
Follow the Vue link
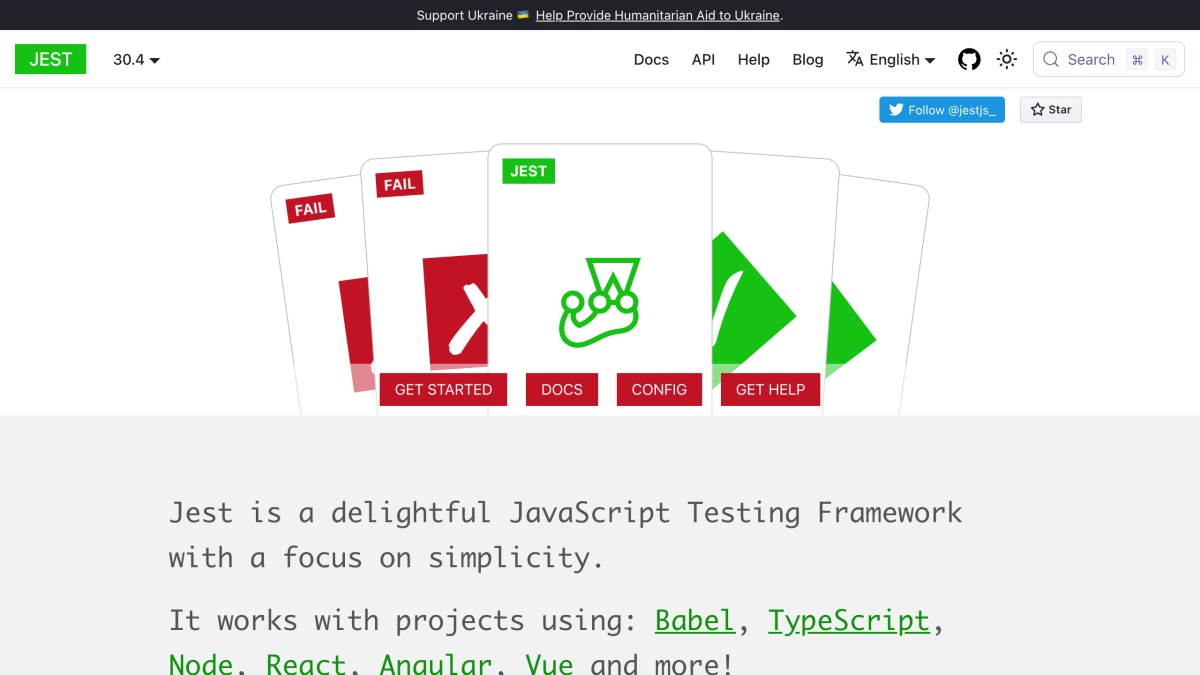(549, 664)
